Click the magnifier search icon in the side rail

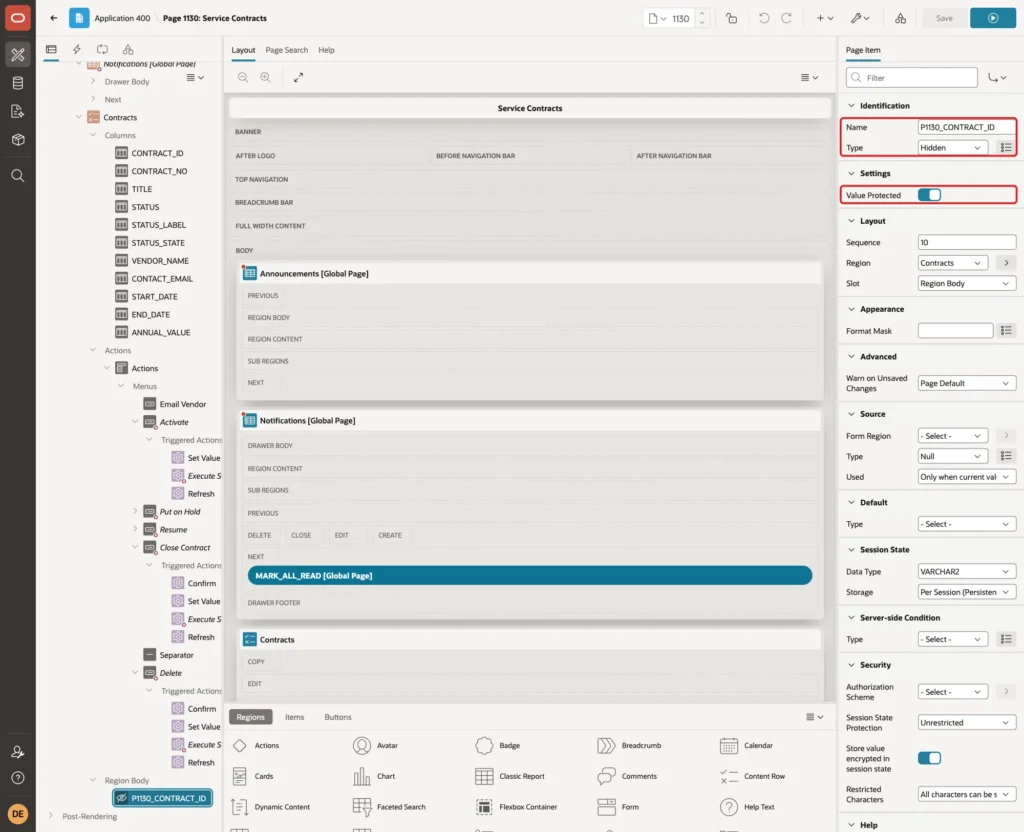(x=18, y=176)
